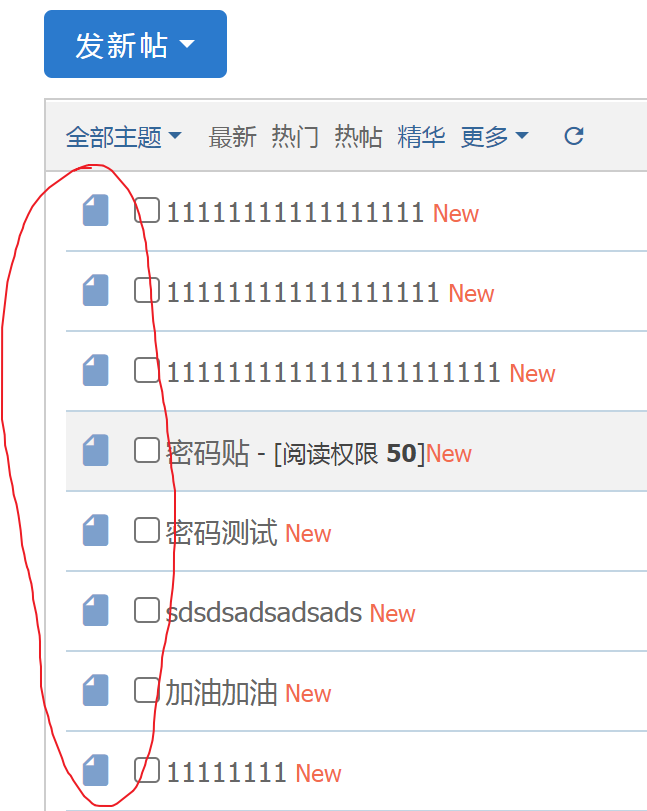Screen dimensions: 647x811
Task: Click the refresh icon in filter bar
Action: (x=574, y=137)
